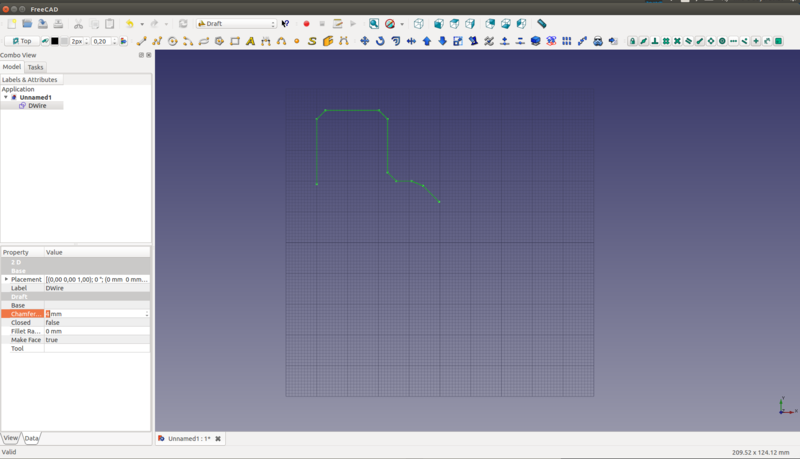
Task: Pick the Draft Rectangle tool
Action: [x=235, y=41]
